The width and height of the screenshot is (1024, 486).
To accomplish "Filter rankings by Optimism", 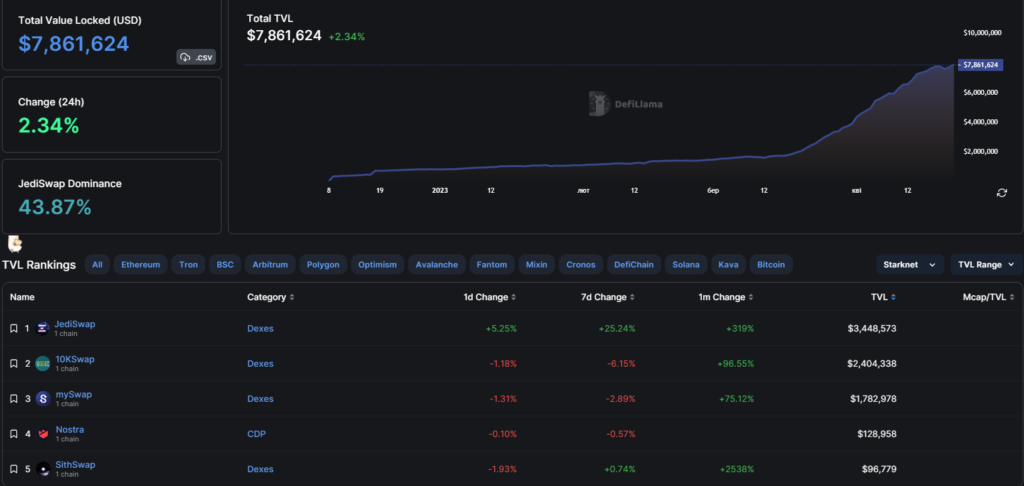I will click(377, 265).
